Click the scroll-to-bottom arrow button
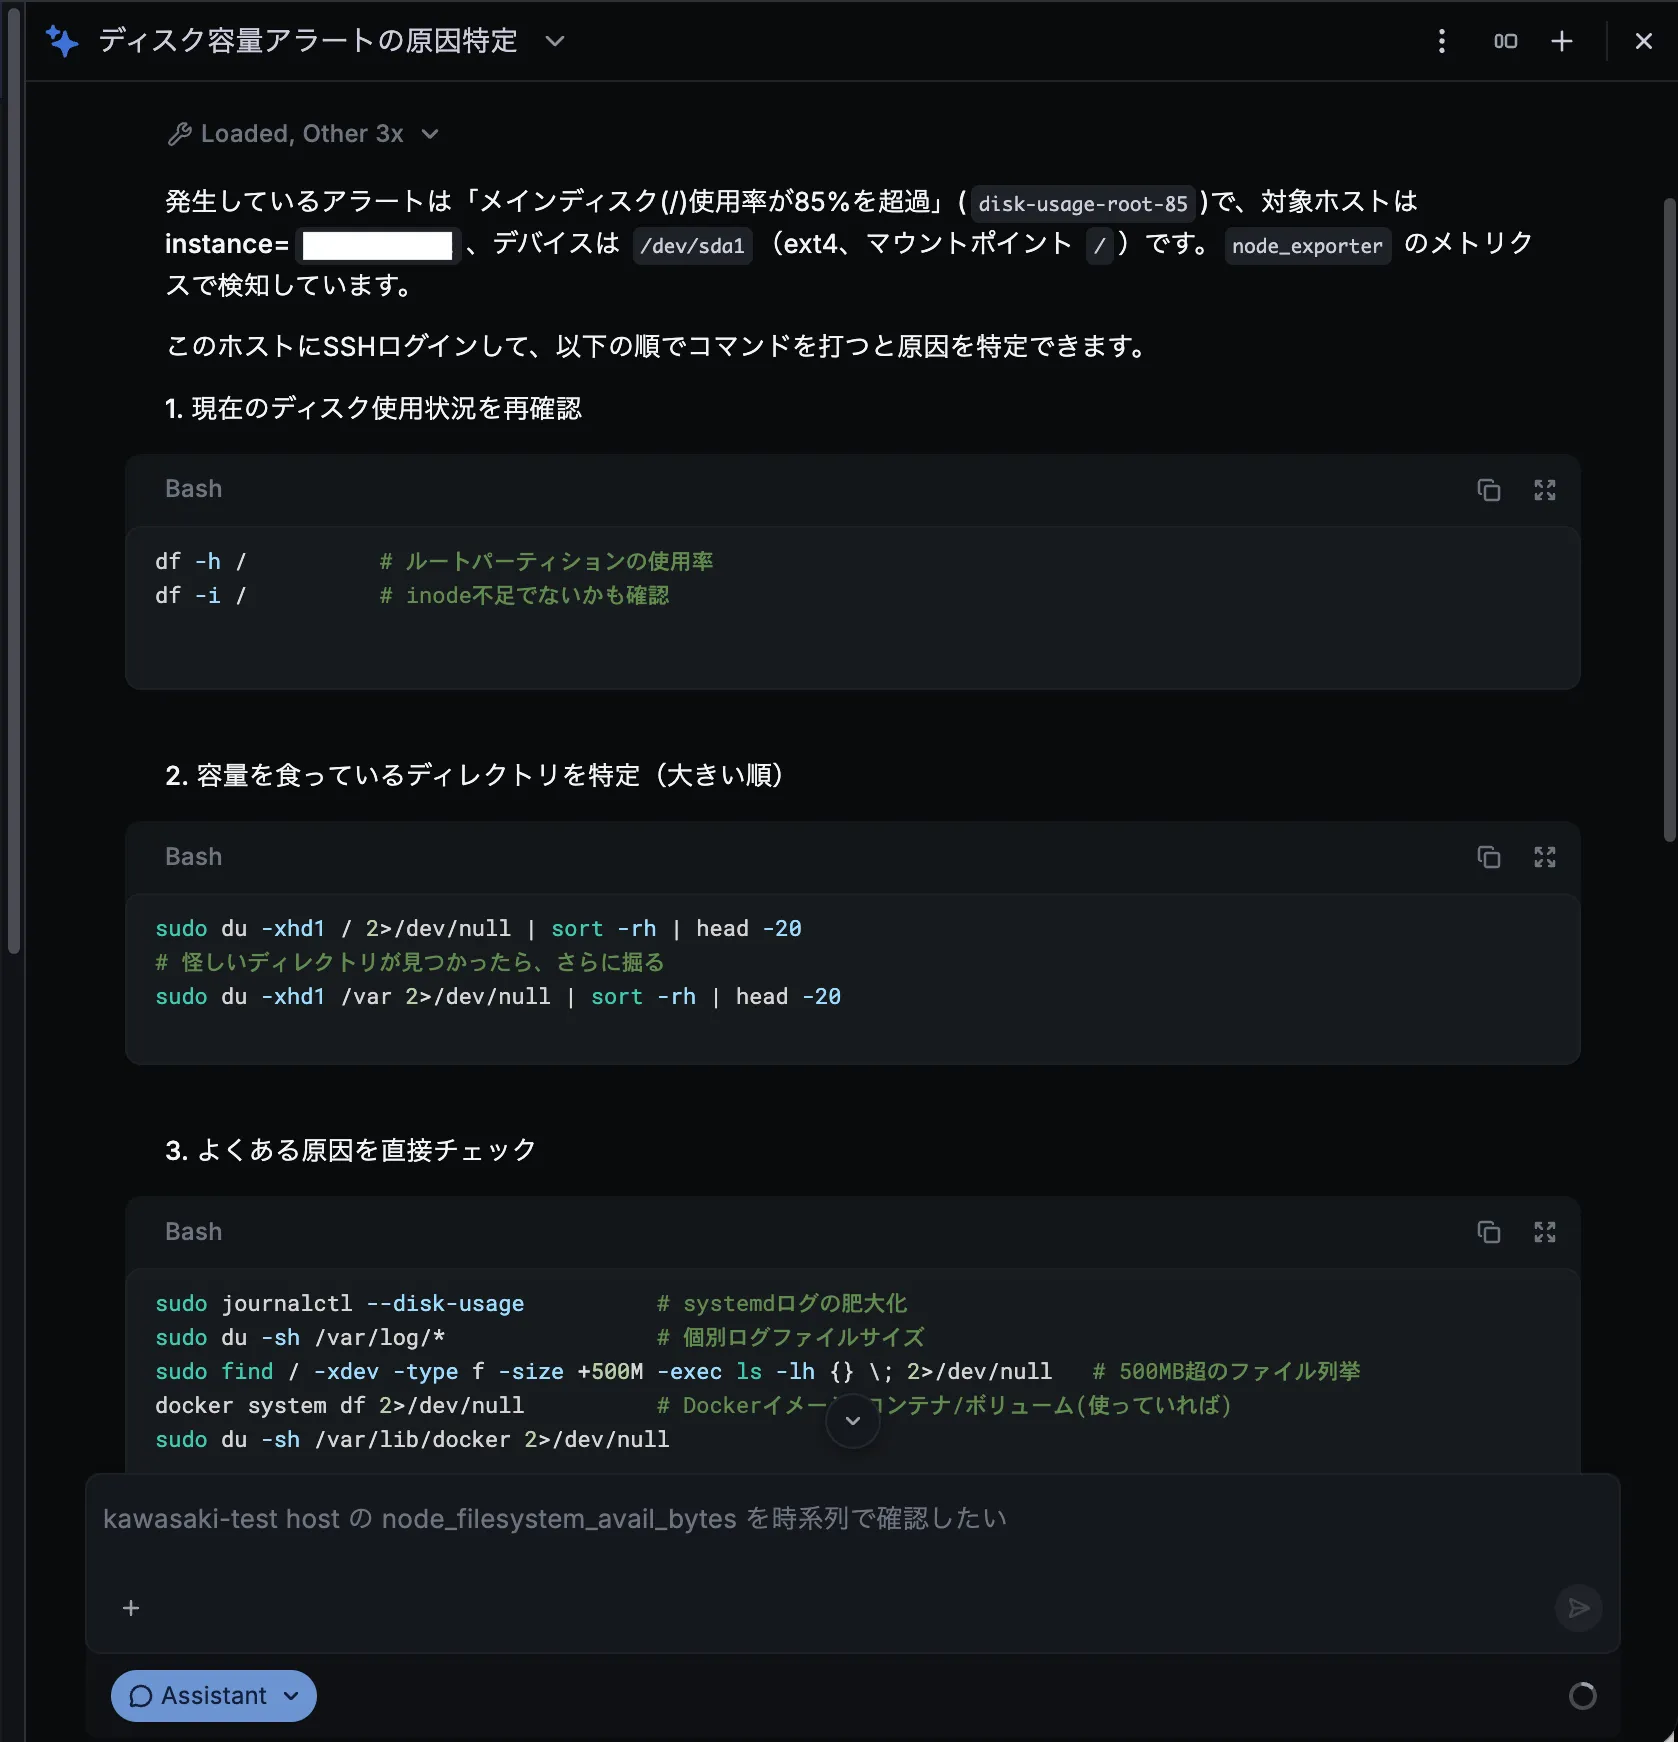This screenshot has height=1742, width=1678. (853, 1420)
